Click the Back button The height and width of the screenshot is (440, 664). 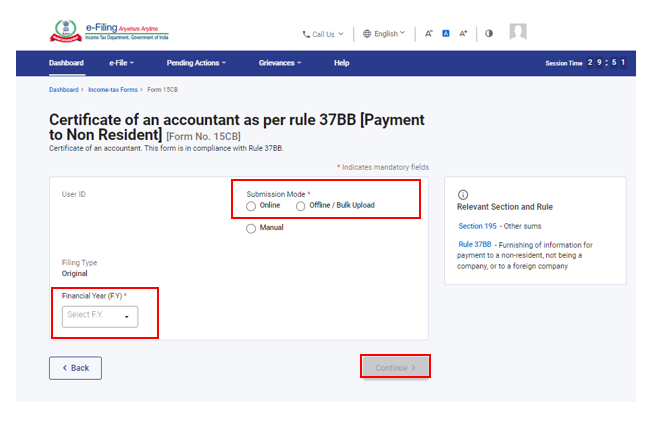[x=75, y=368]
